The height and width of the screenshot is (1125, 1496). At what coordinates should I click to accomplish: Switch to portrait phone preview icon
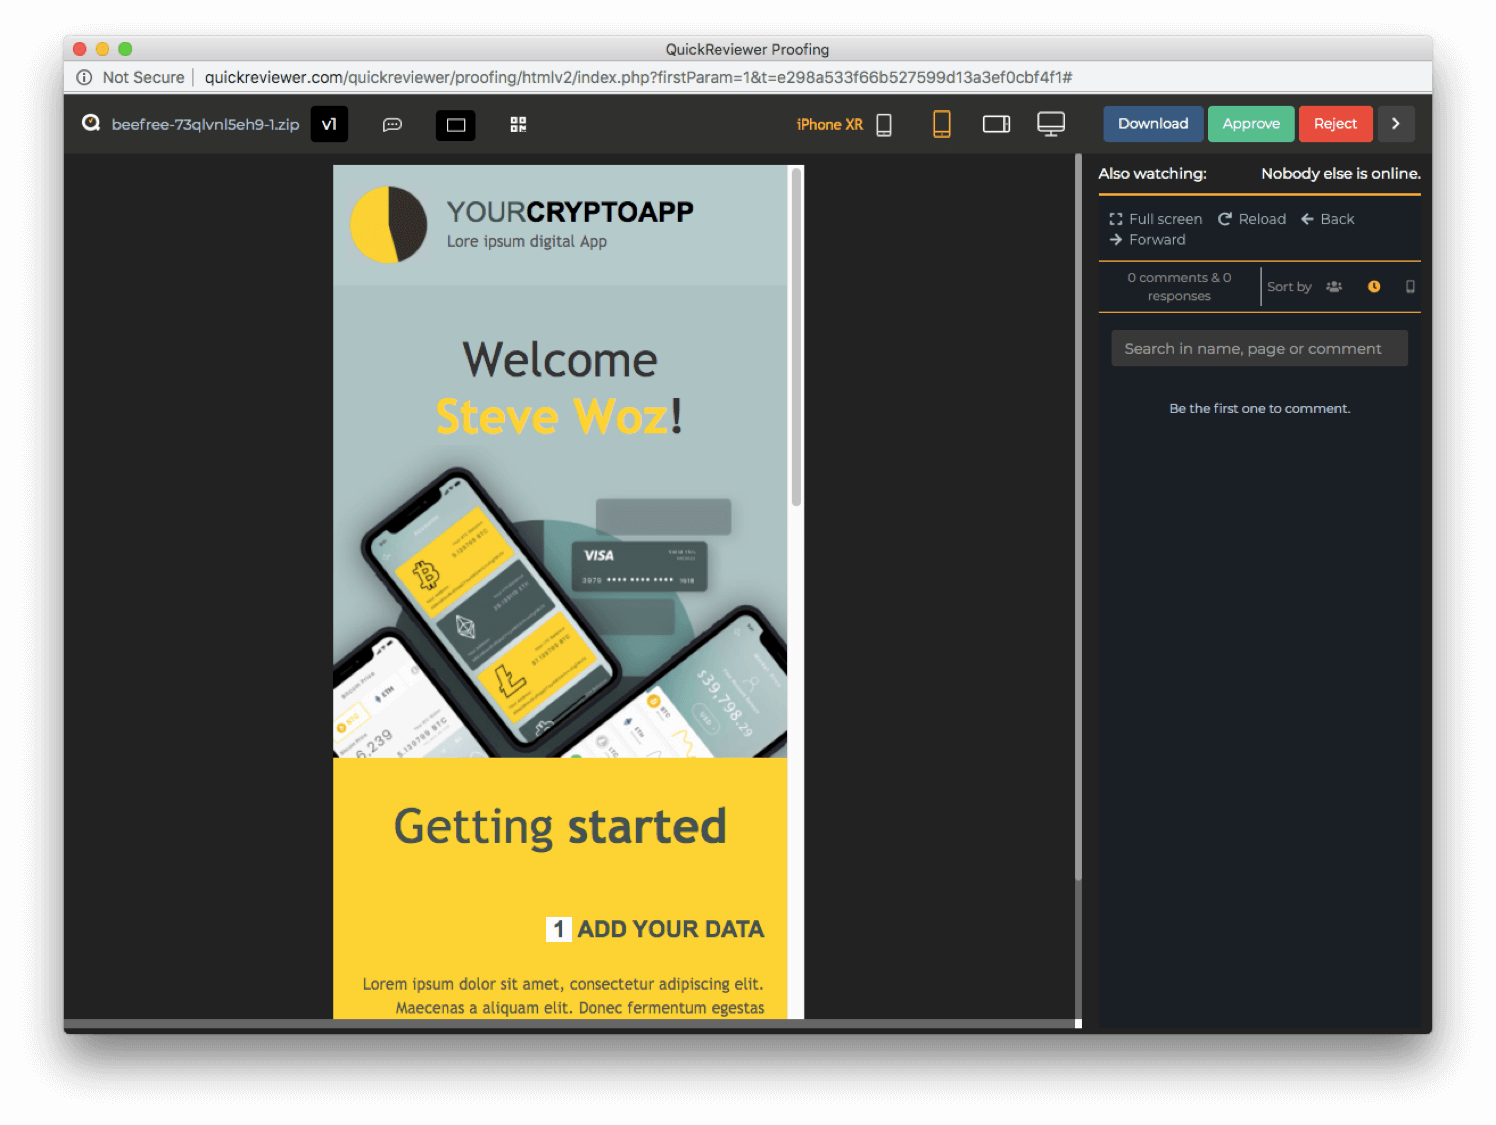(x=941, y=124)
